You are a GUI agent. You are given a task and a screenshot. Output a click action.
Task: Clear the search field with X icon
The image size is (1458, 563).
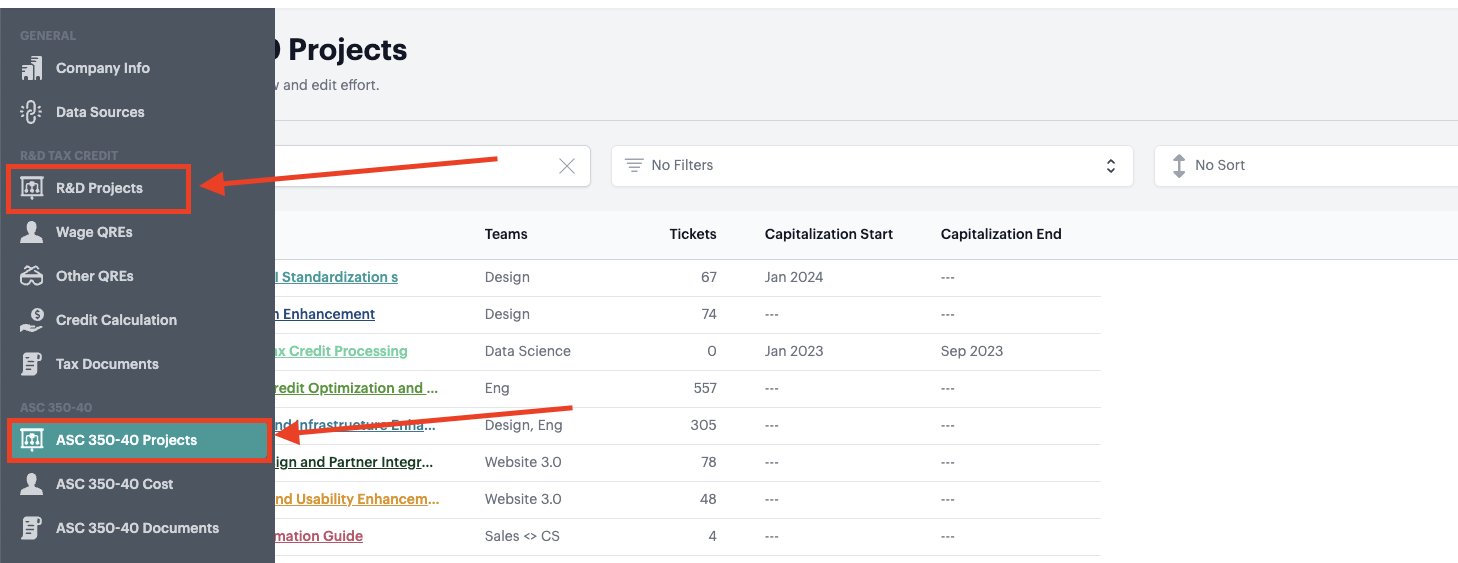pos(567,166)
